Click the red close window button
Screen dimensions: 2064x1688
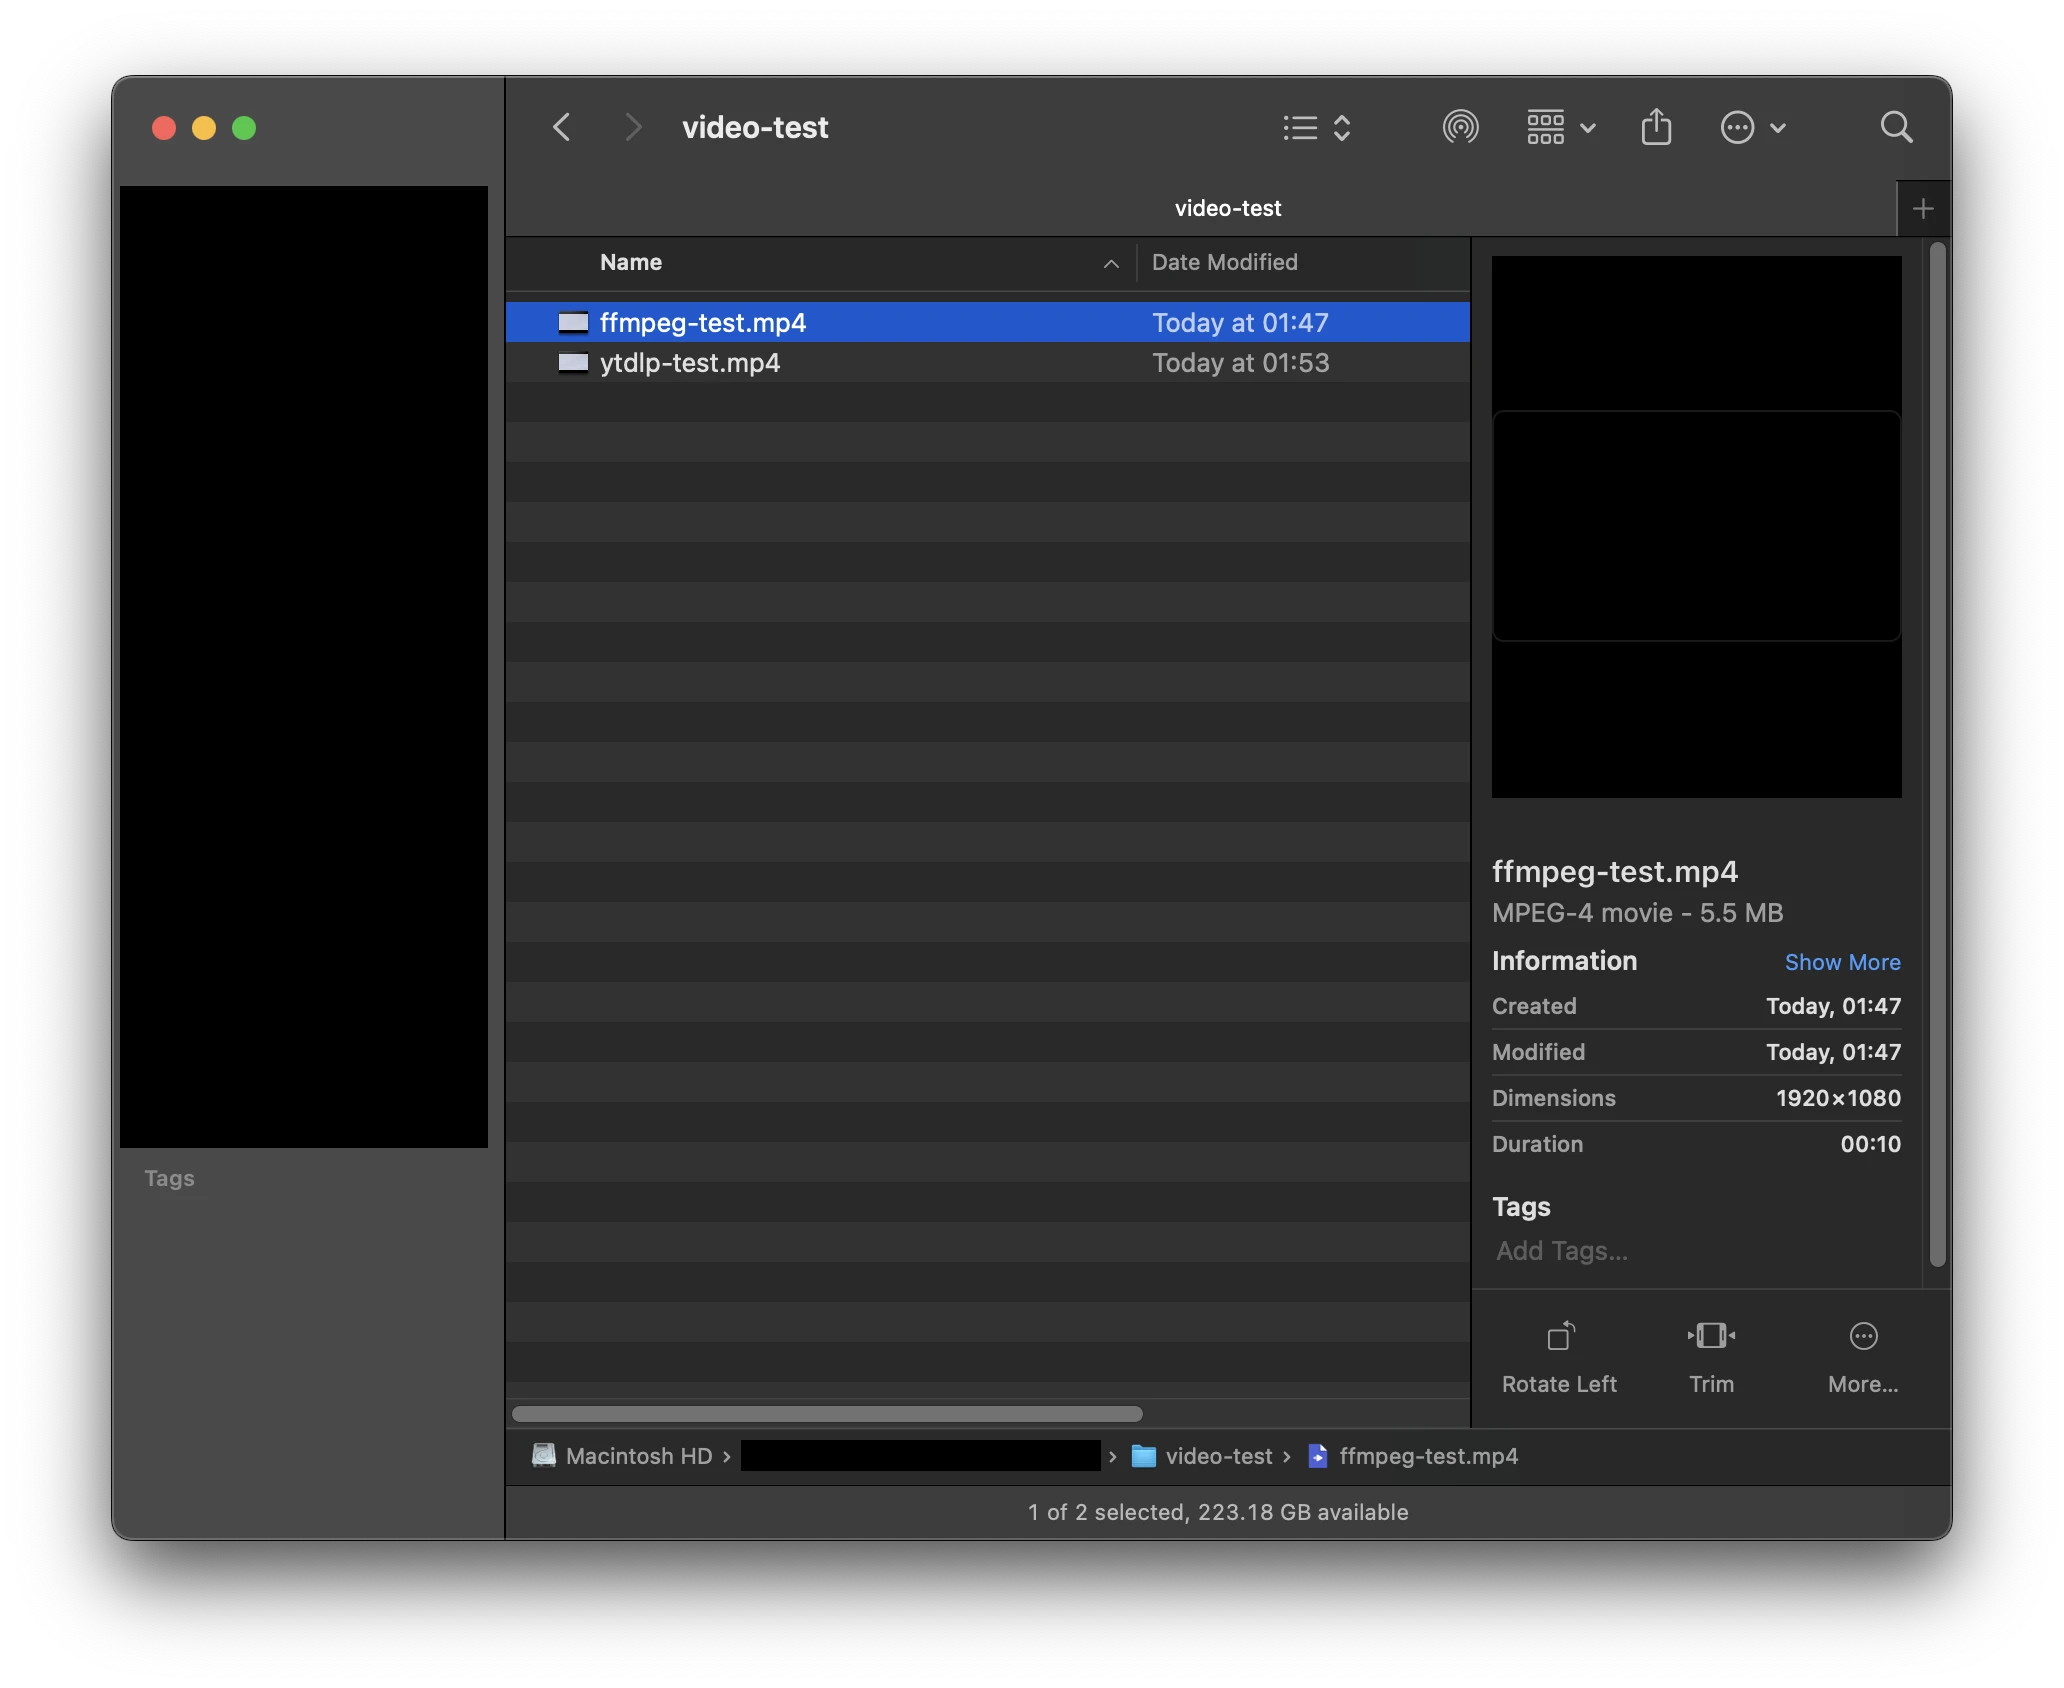(164, 128)
